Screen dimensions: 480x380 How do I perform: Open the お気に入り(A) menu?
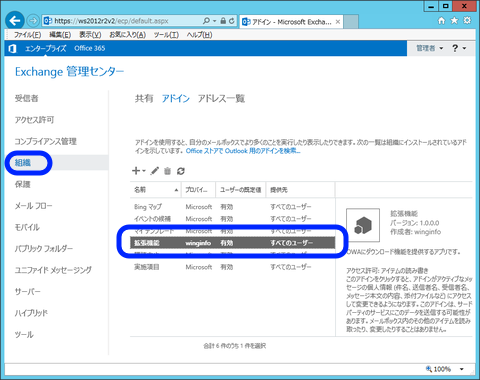tap(127, 35)
